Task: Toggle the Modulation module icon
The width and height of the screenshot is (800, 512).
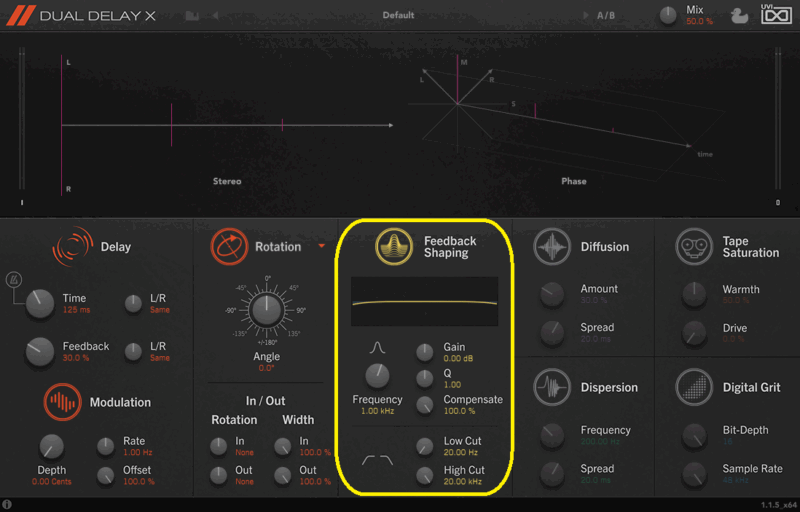Action: pos(62,402)
